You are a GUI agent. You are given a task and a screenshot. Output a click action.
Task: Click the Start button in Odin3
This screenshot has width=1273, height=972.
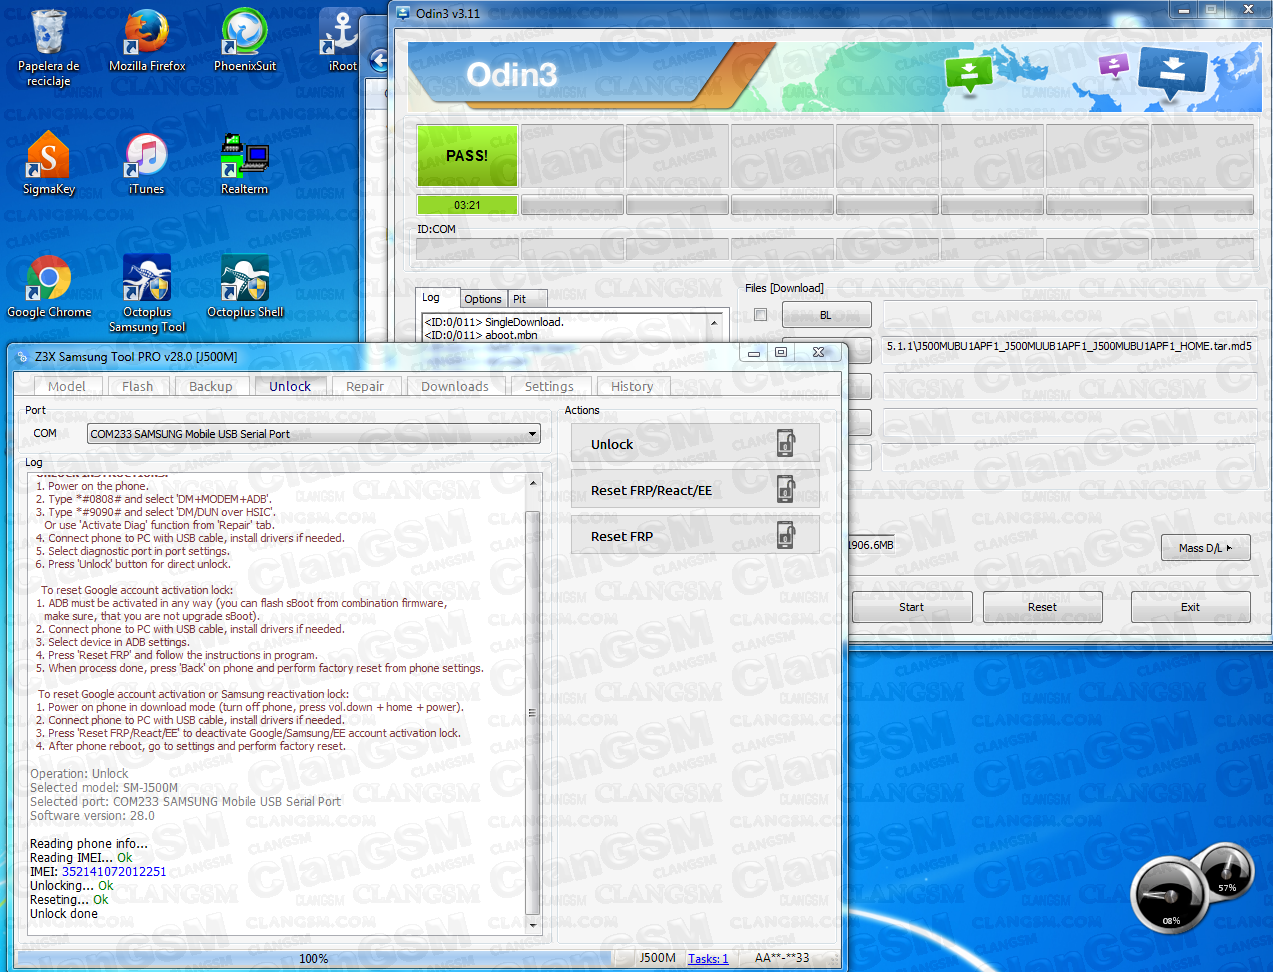coord(912,607)
